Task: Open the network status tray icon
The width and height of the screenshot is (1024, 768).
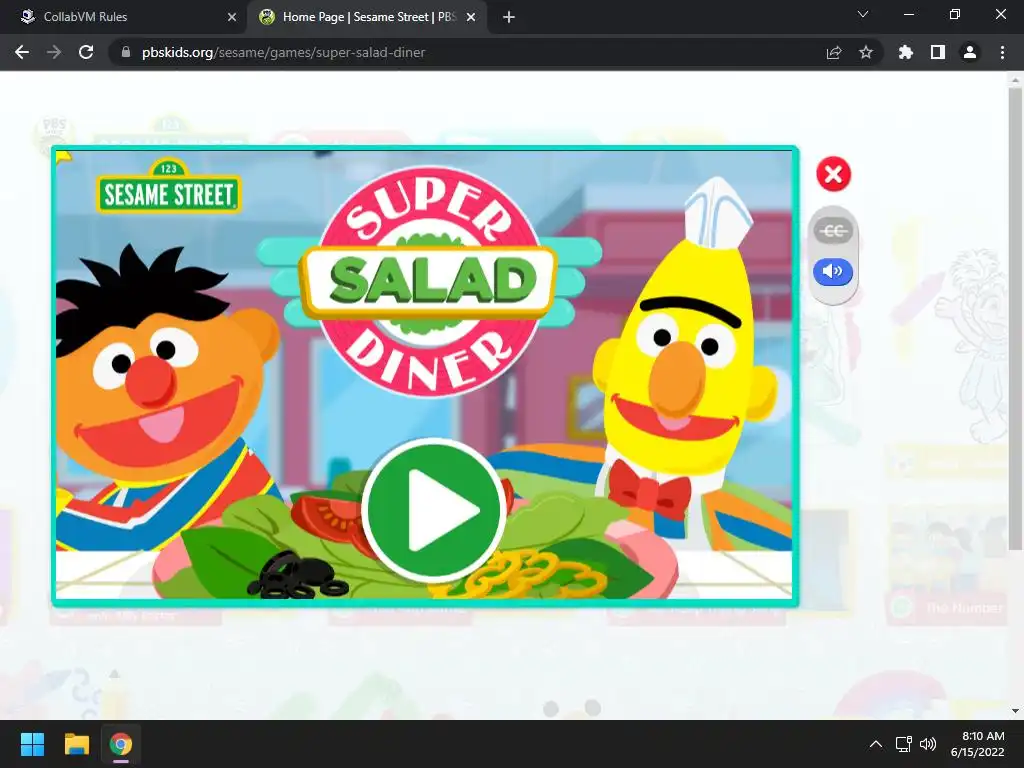Action: [903, 744]
